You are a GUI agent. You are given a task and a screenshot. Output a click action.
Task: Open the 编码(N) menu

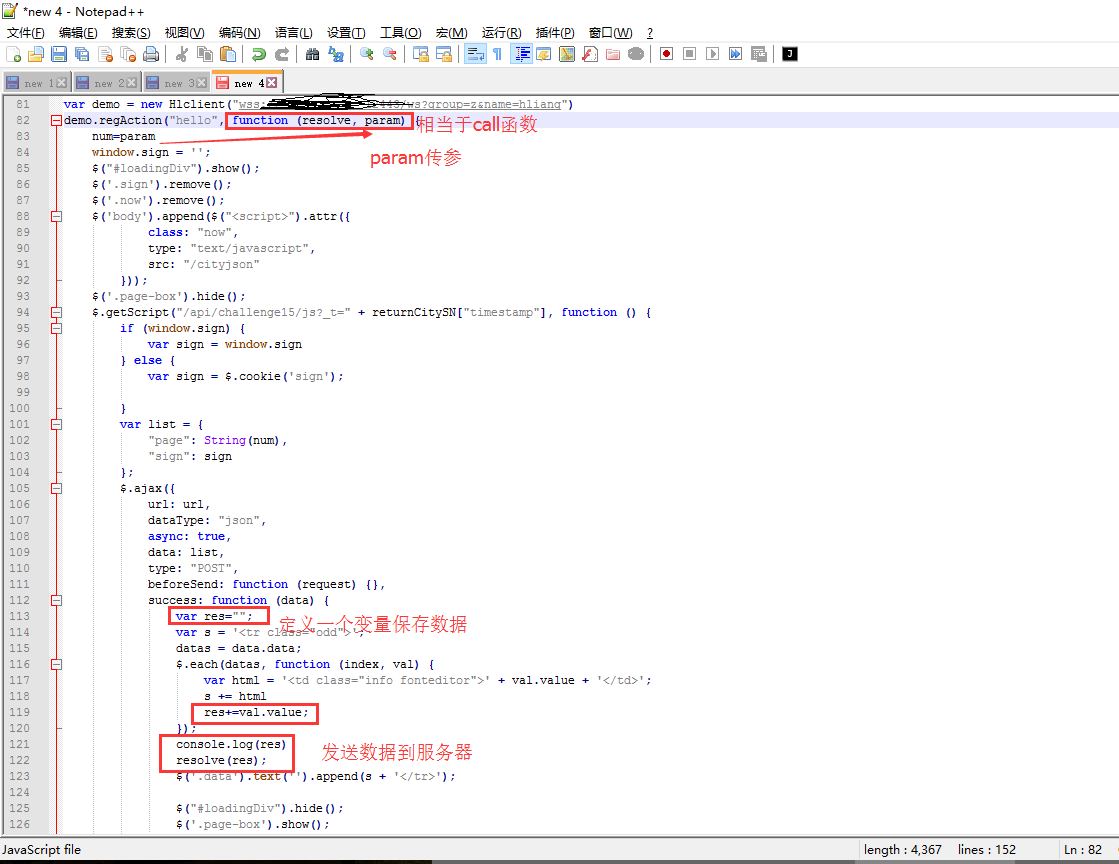pos(239,33)
